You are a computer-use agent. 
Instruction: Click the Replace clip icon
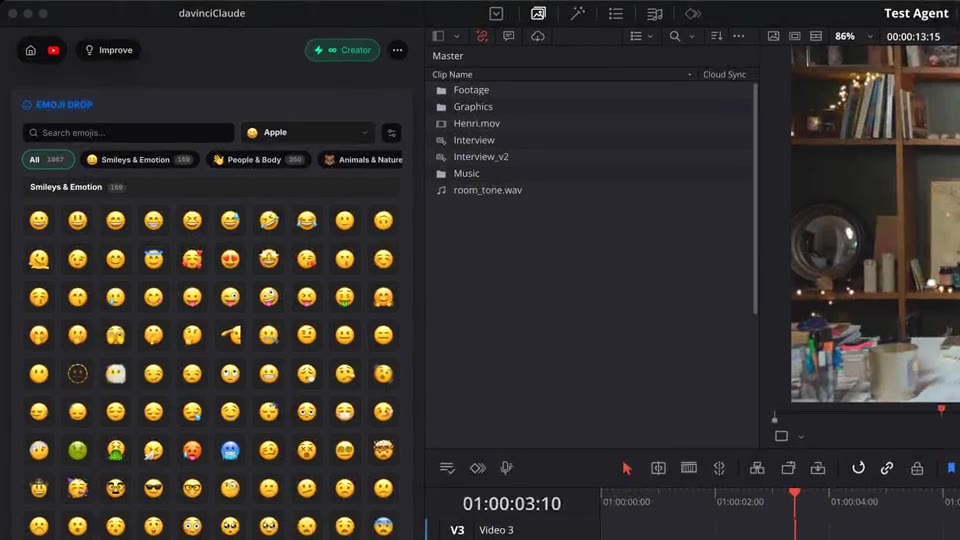[x=818, y=468]
